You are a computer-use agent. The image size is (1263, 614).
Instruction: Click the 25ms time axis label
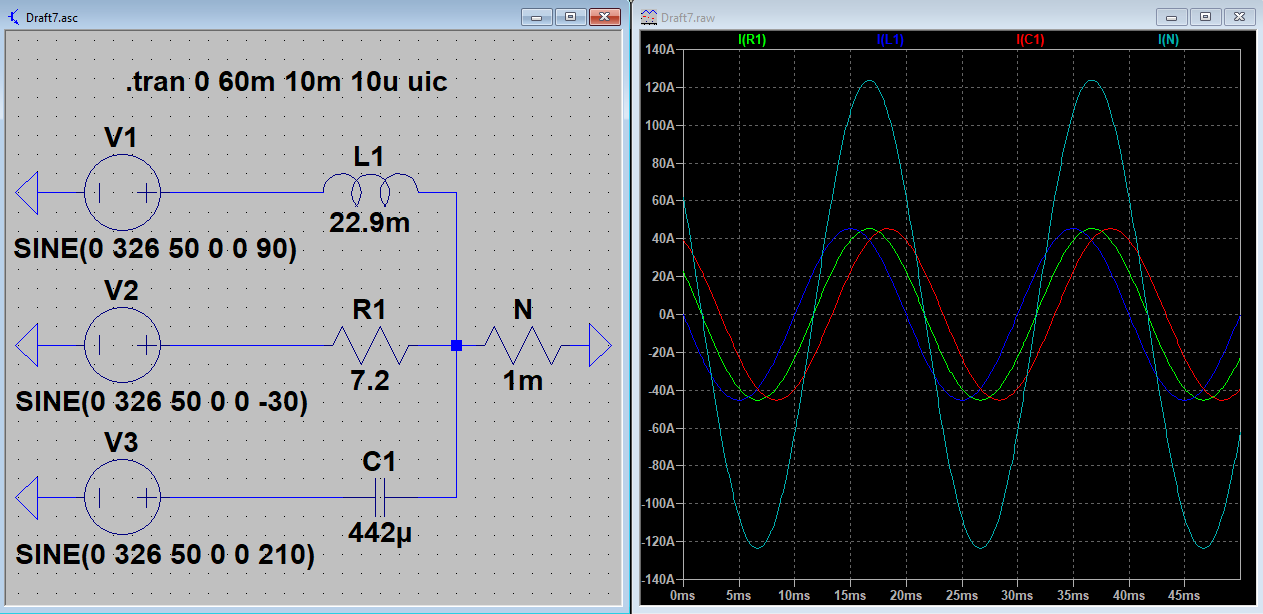pos(961,595)
